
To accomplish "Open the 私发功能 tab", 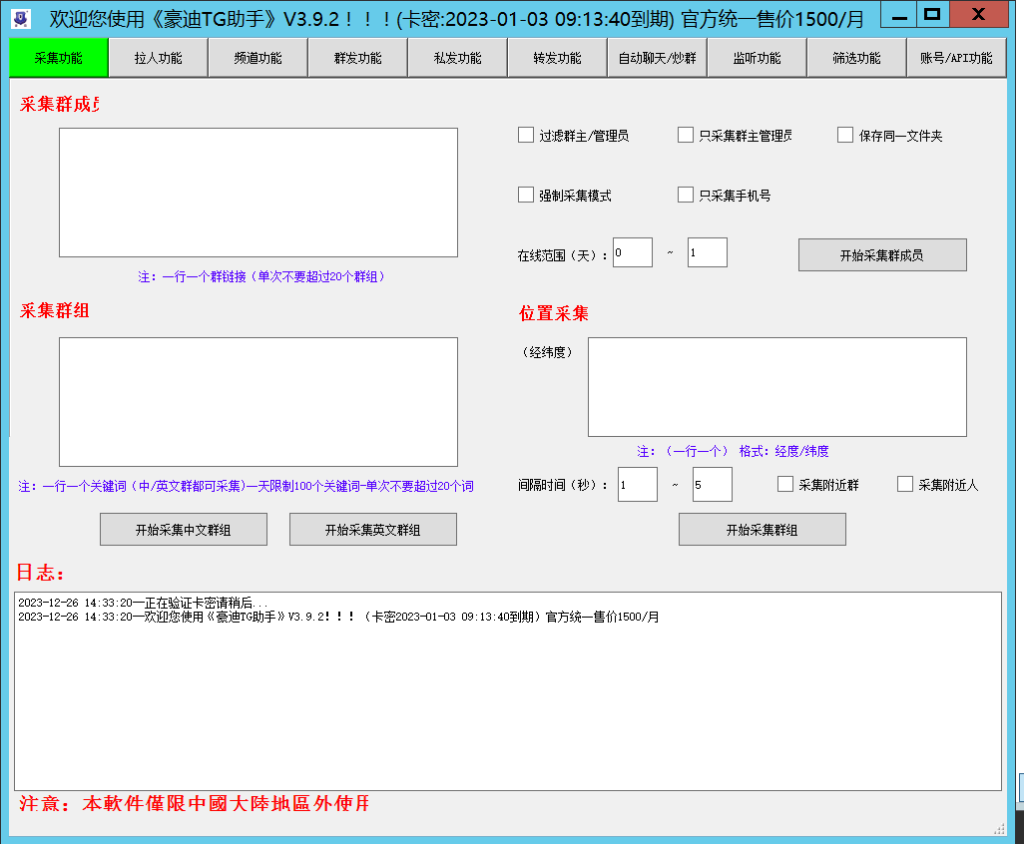I will tap(458, 58).
